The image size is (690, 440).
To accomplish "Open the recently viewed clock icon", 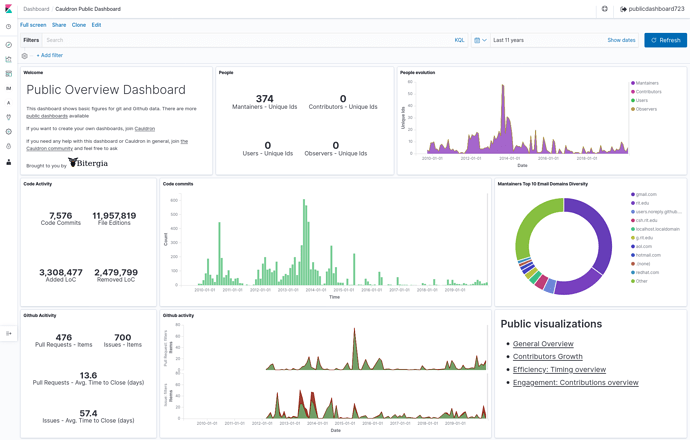I will click(8, 27).
